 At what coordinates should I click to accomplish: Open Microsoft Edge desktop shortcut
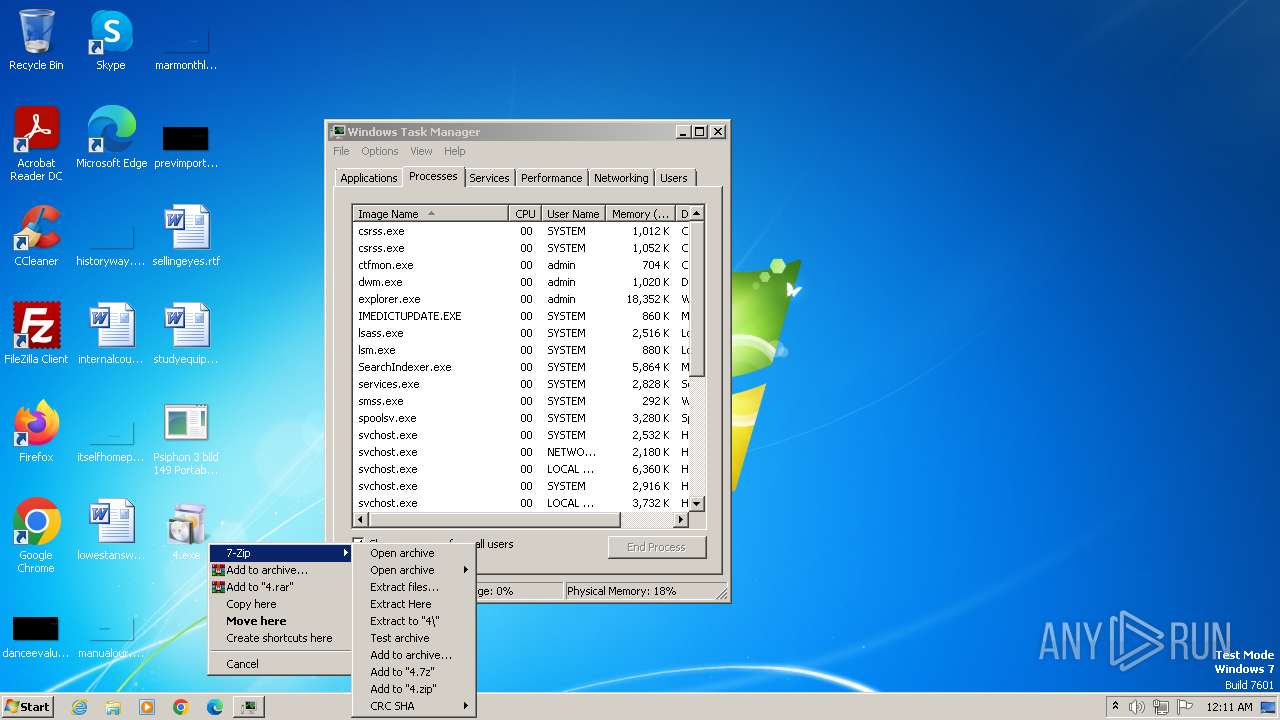(x=111, y=138)
